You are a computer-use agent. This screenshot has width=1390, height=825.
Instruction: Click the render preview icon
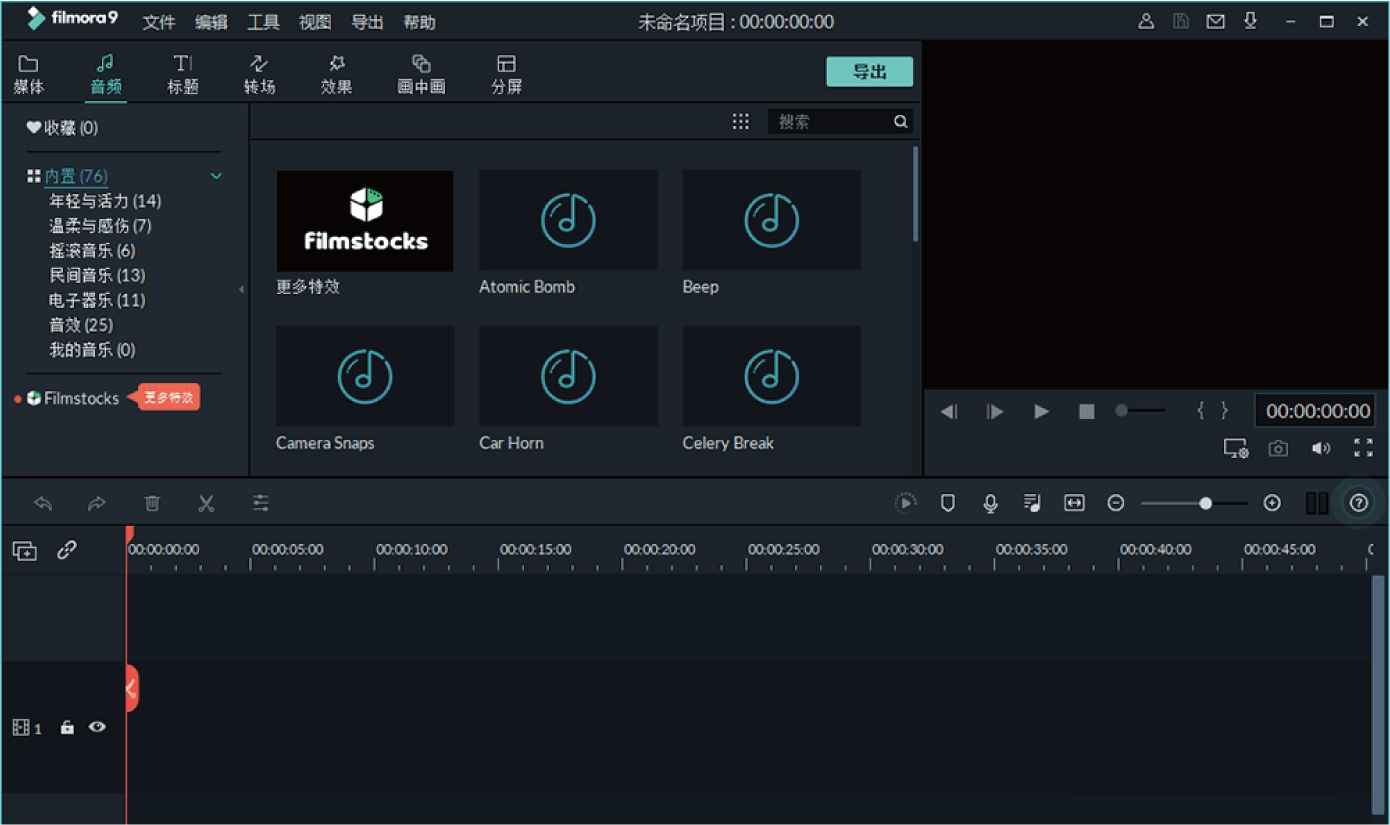coord(905,503)
